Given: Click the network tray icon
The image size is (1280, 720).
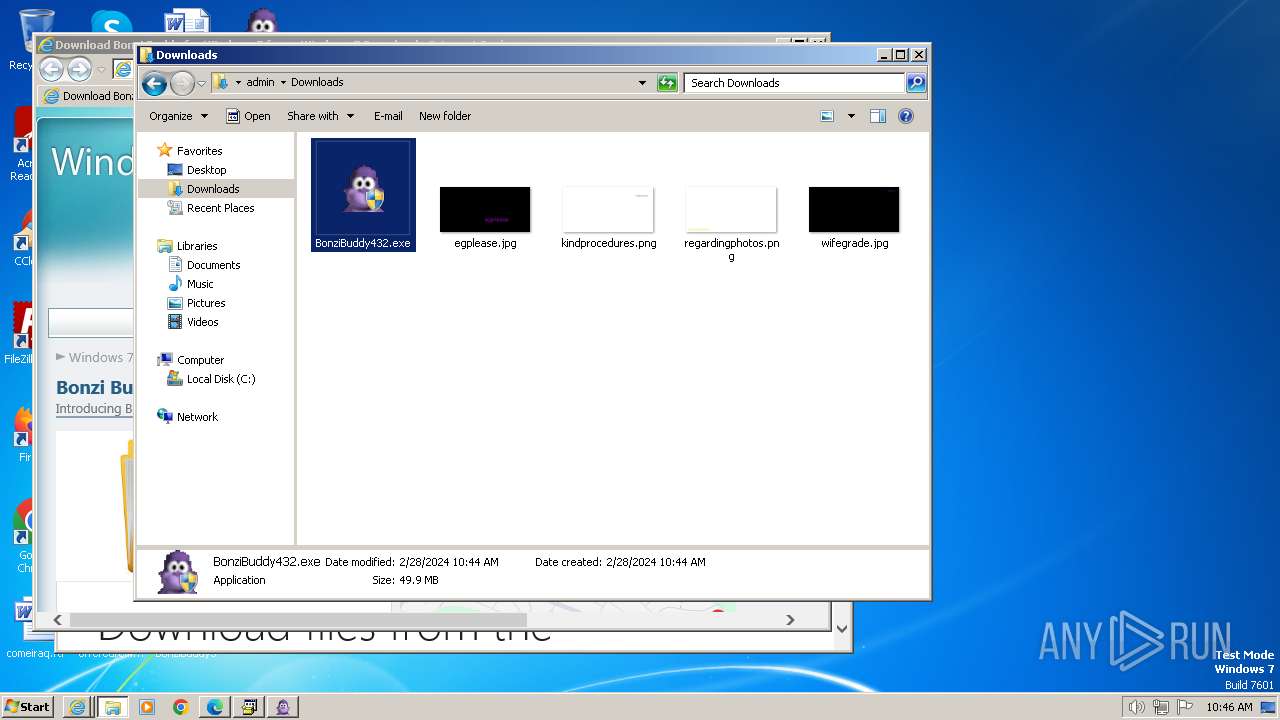Looking at the screenshot, I should 1161,707.
